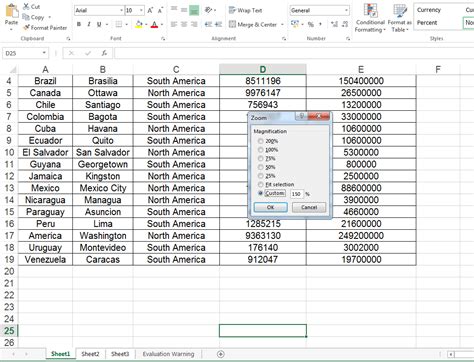Click the custom zoom percentage field
This screenshot has height=362, width=474.
(296, 194)
